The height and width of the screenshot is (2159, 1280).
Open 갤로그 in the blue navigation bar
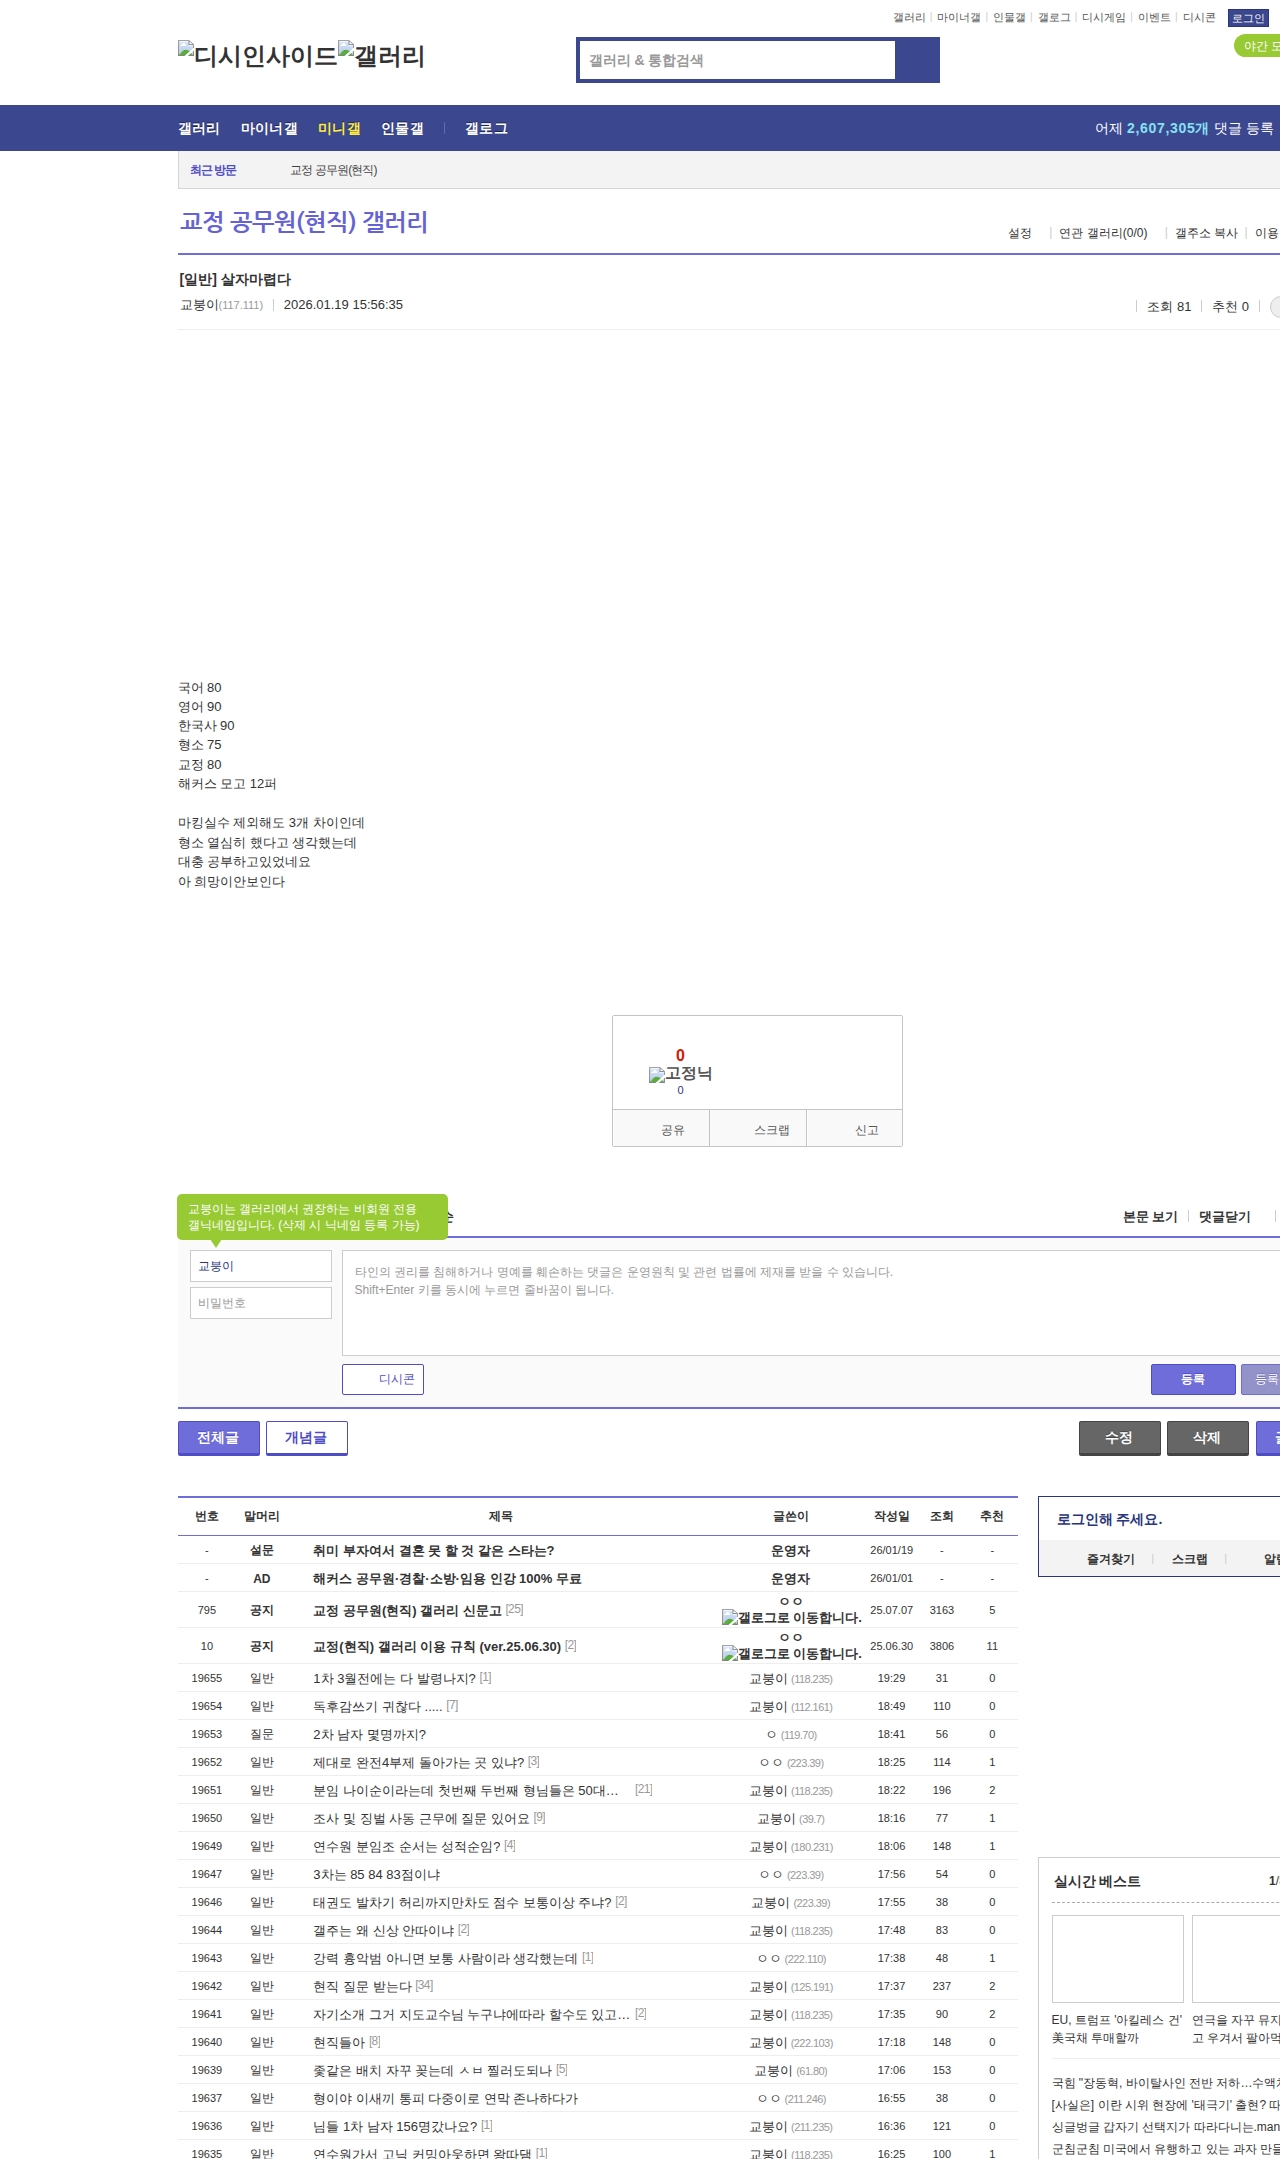tap(486, 129)
